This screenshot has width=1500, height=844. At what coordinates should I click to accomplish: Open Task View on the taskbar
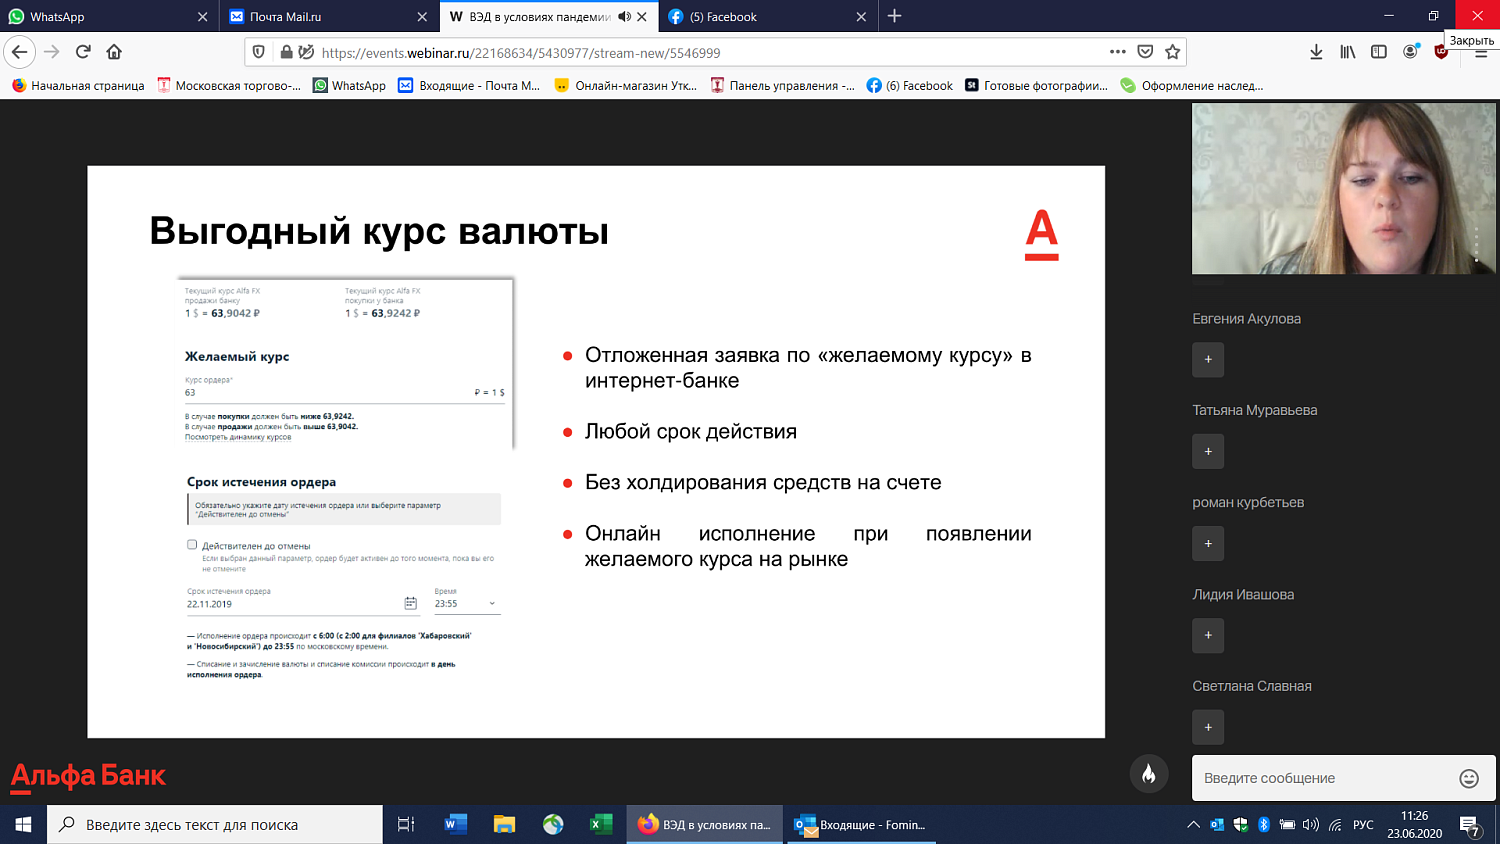click(406, 825)
